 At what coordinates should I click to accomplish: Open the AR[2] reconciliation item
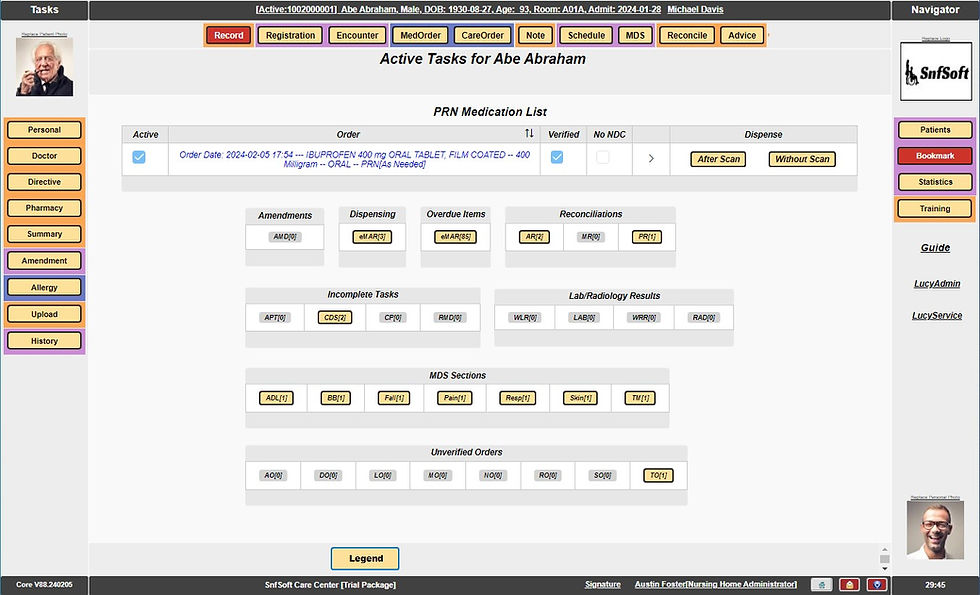click(534, 237)
